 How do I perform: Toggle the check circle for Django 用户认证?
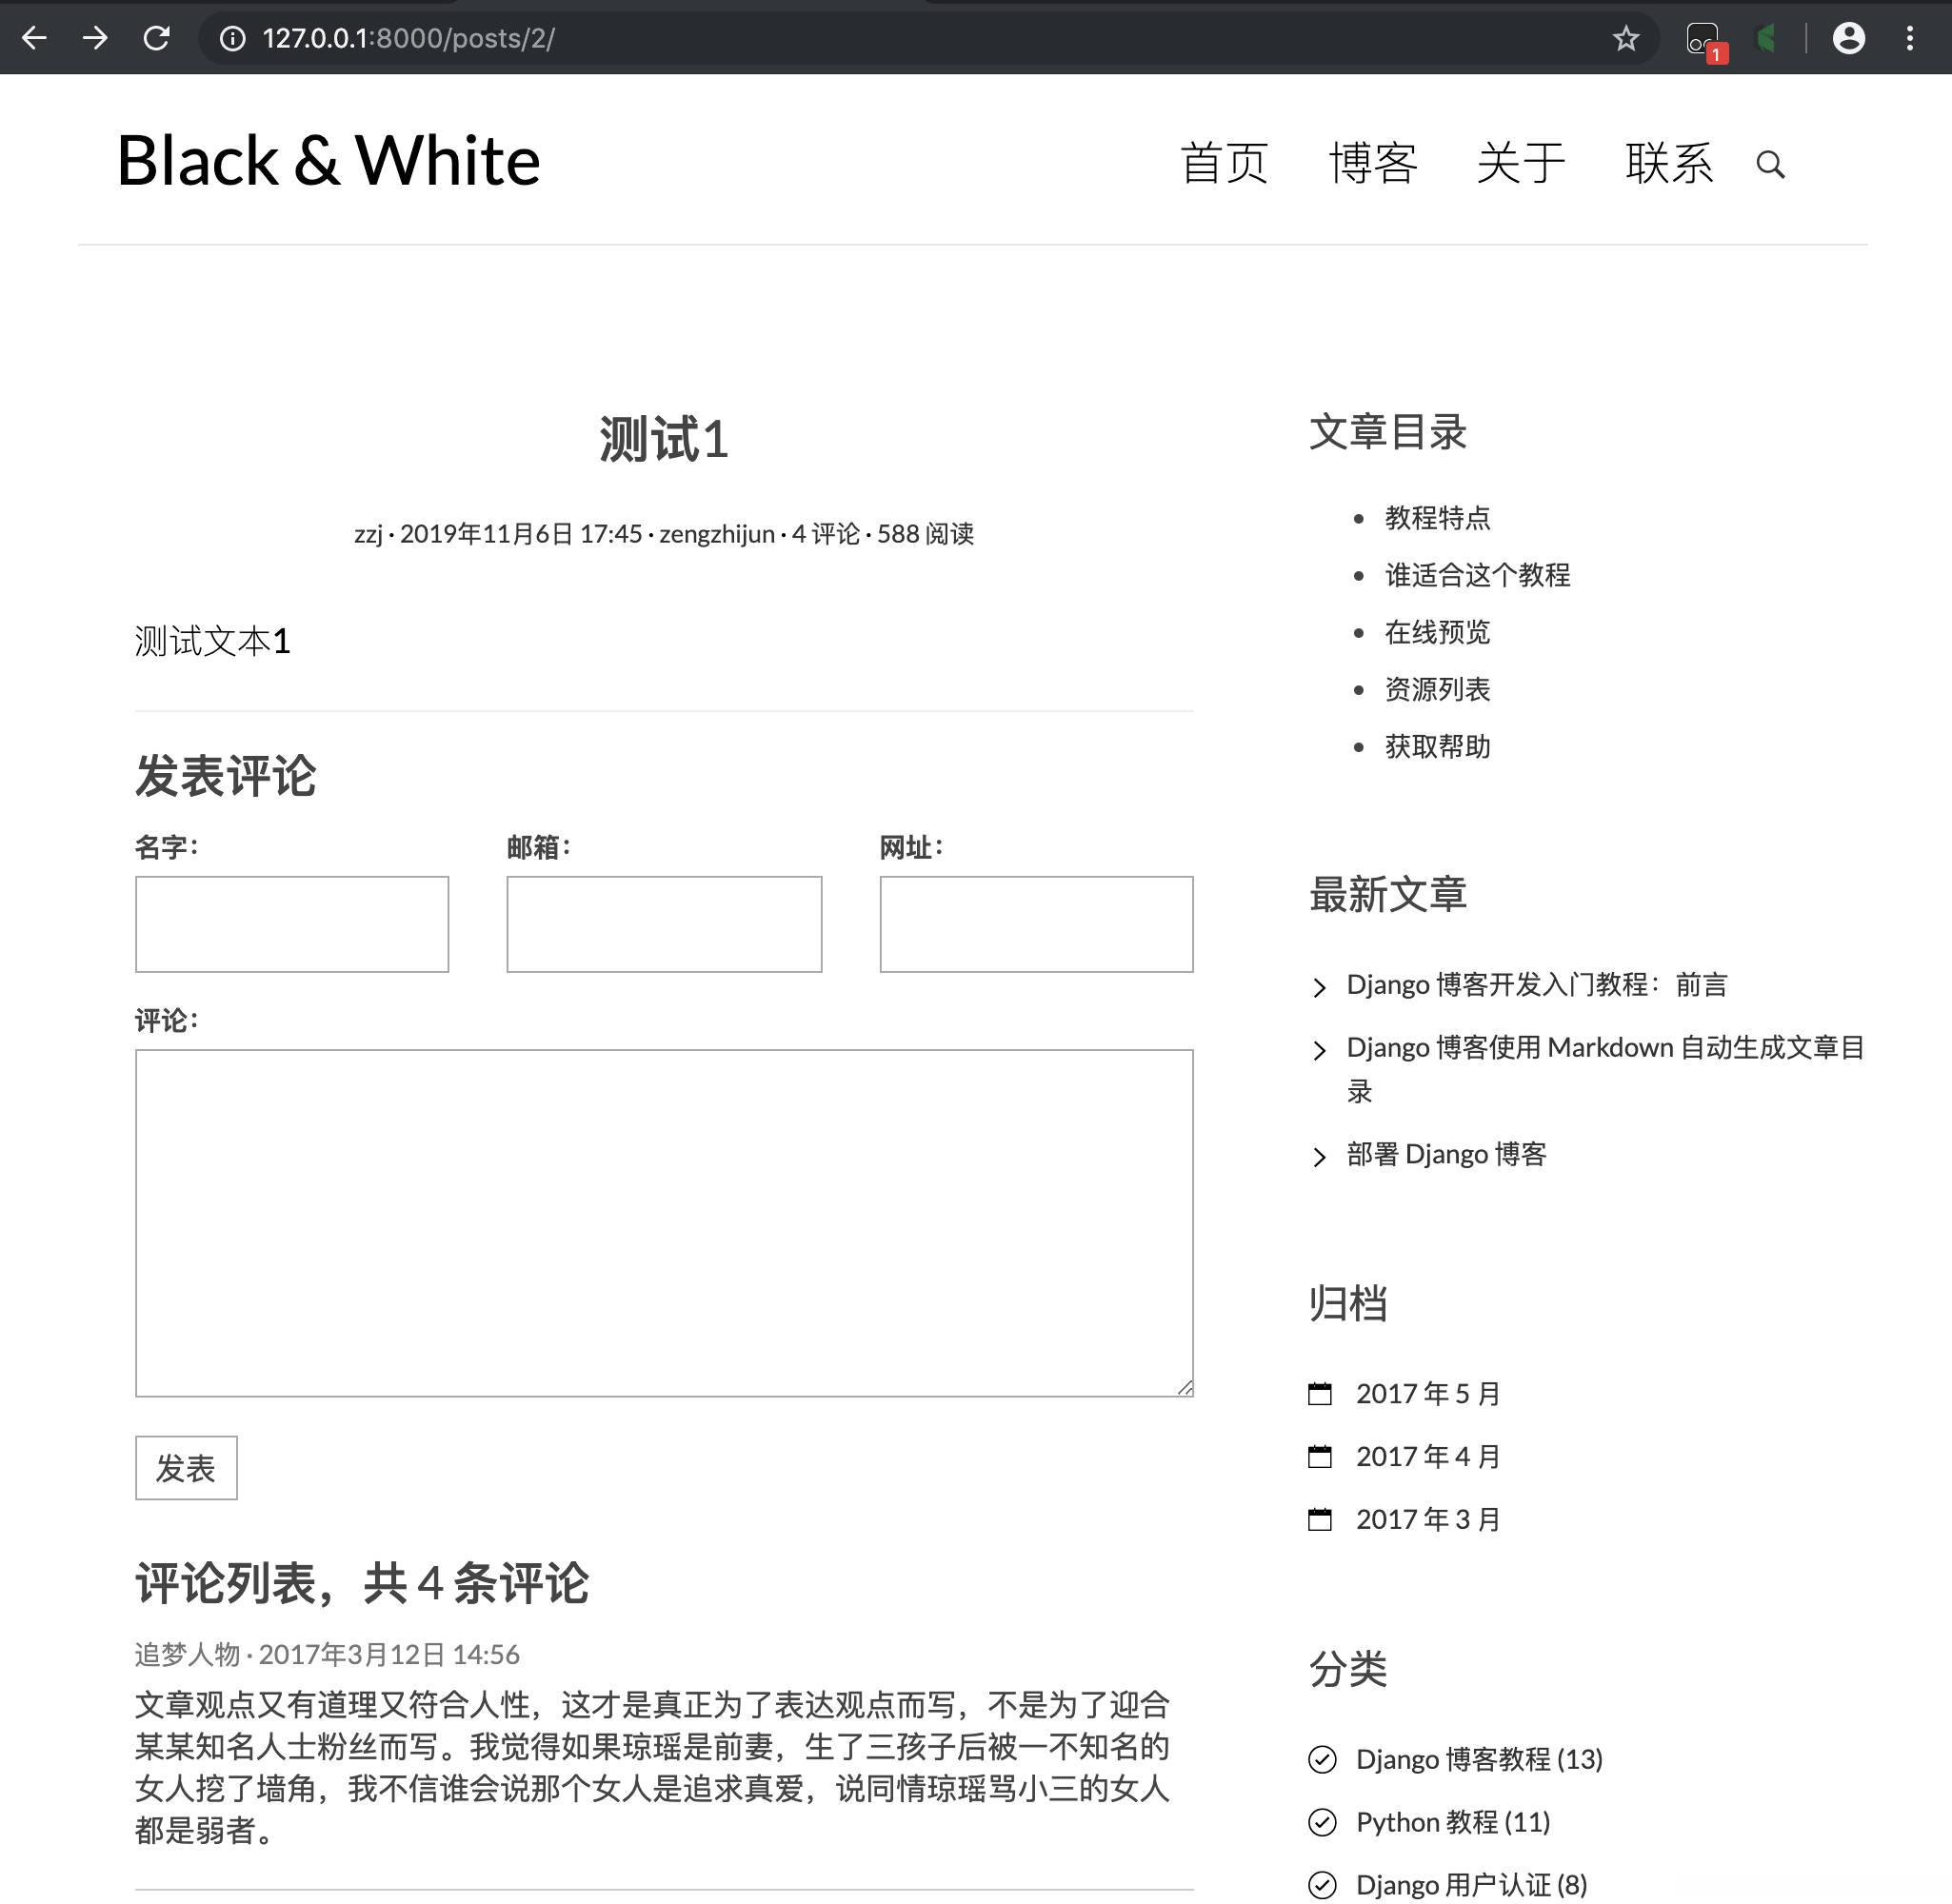click(x=1322, y=1884)
